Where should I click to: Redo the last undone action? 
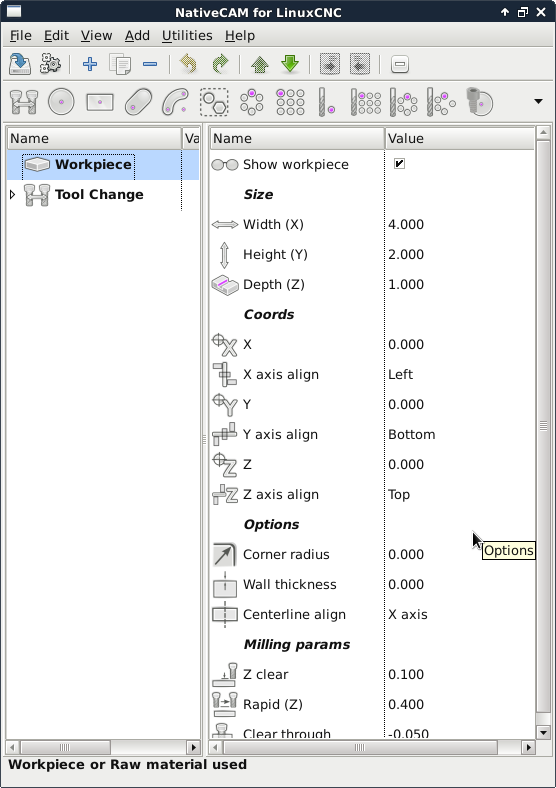click(220, 64)
